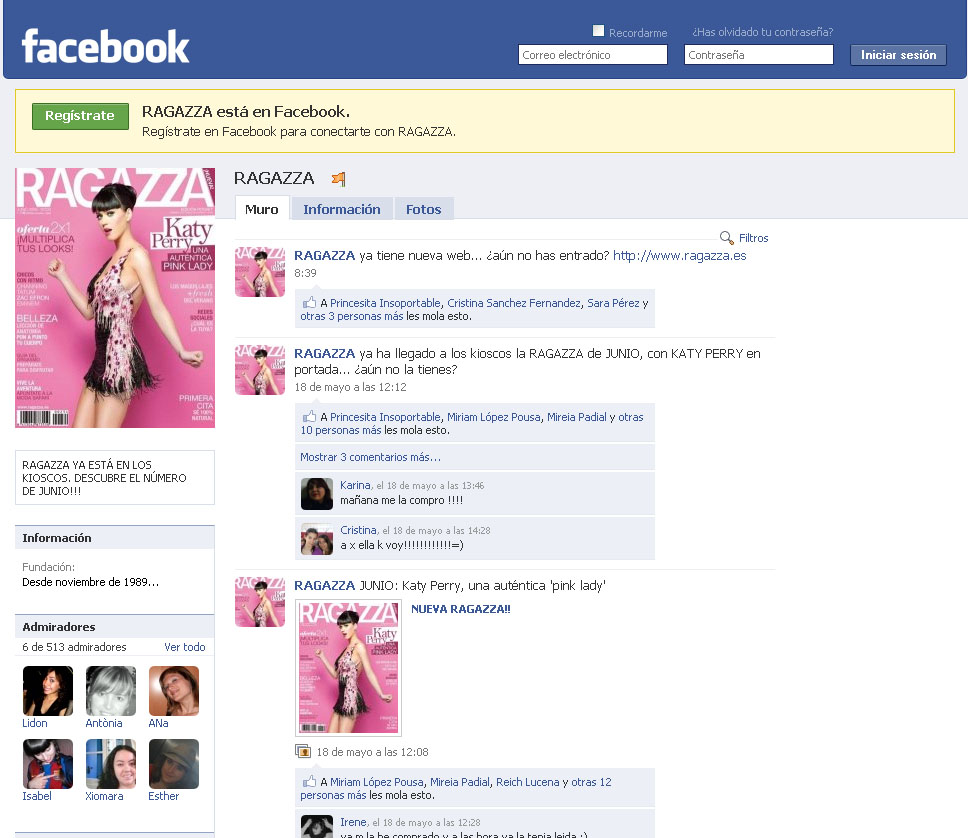Click the 'Desde noviembre de 1989…' text
This screenshot has width=968, height=838.
[91, 582]
